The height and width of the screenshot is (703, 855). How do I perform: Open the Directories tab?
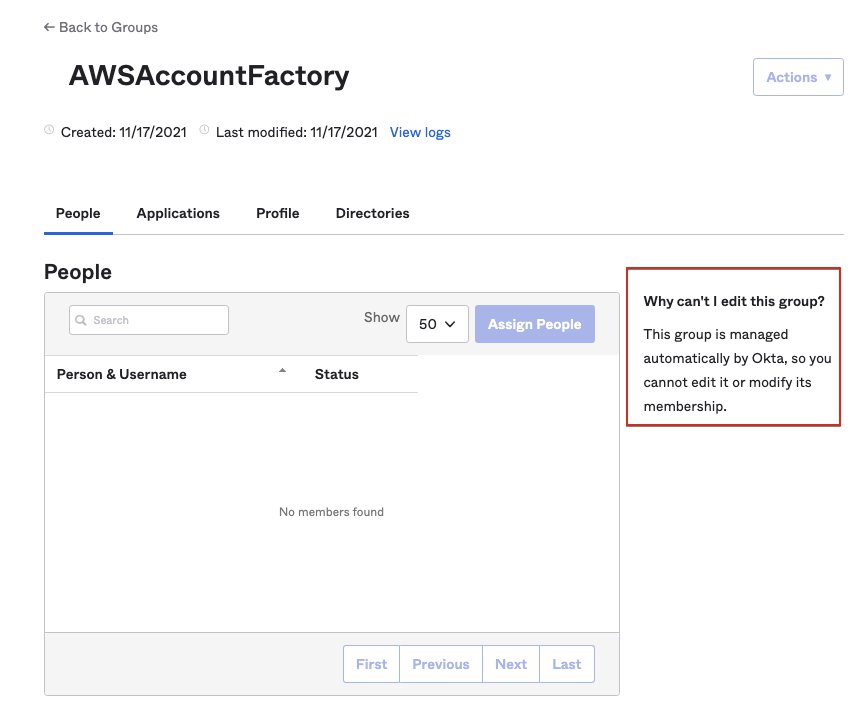click(372, 213)
